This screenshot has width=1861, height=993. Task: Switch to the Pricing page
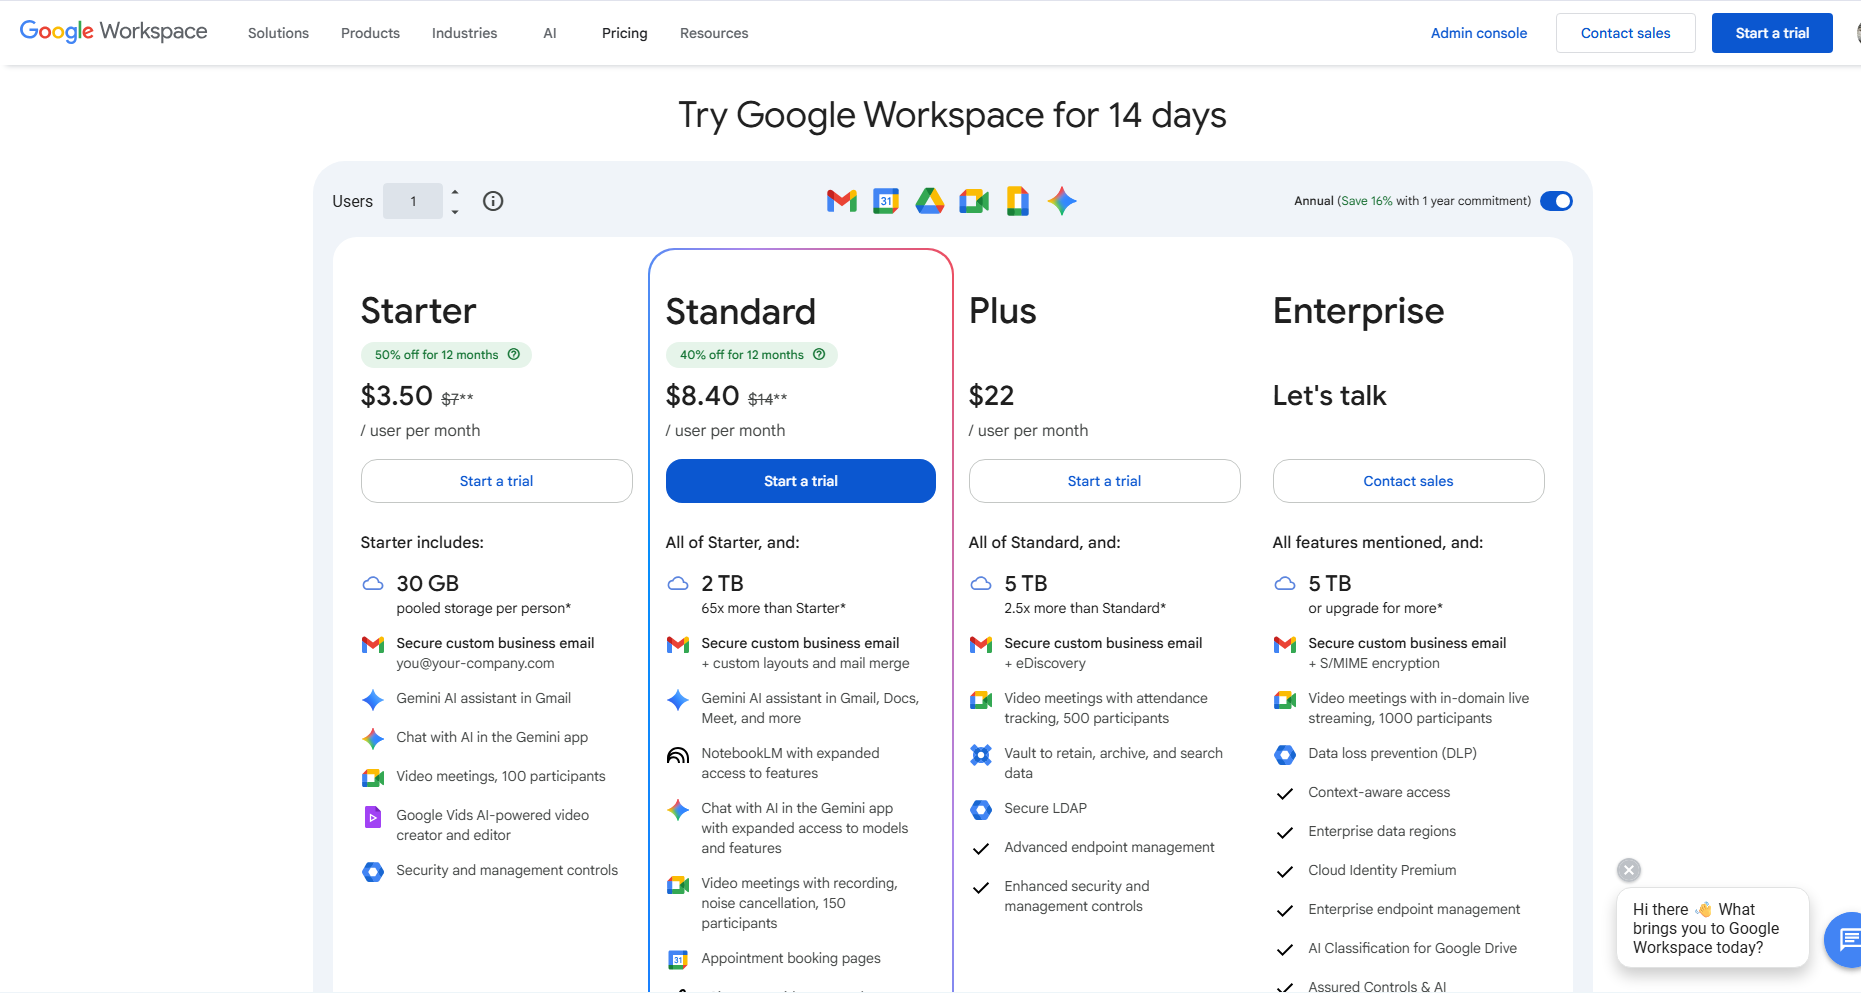coord(624,33)
